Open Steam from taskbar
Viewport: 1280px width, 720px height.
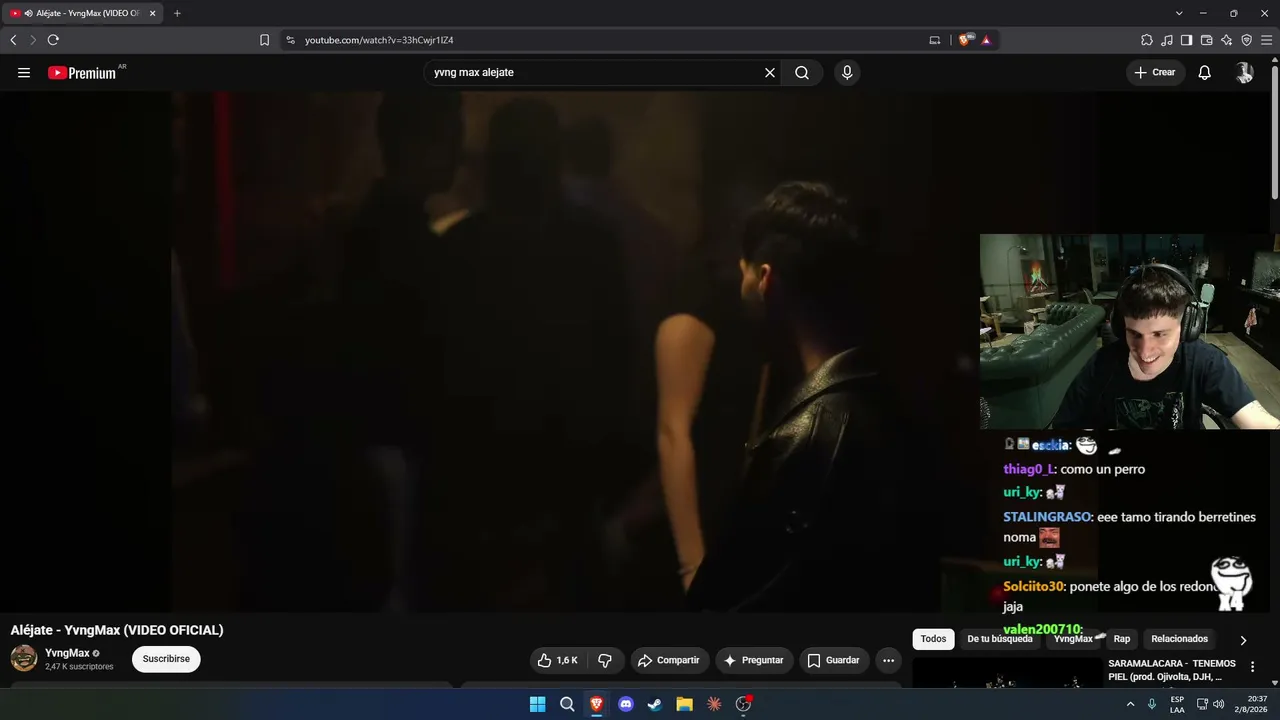point(655,704)
